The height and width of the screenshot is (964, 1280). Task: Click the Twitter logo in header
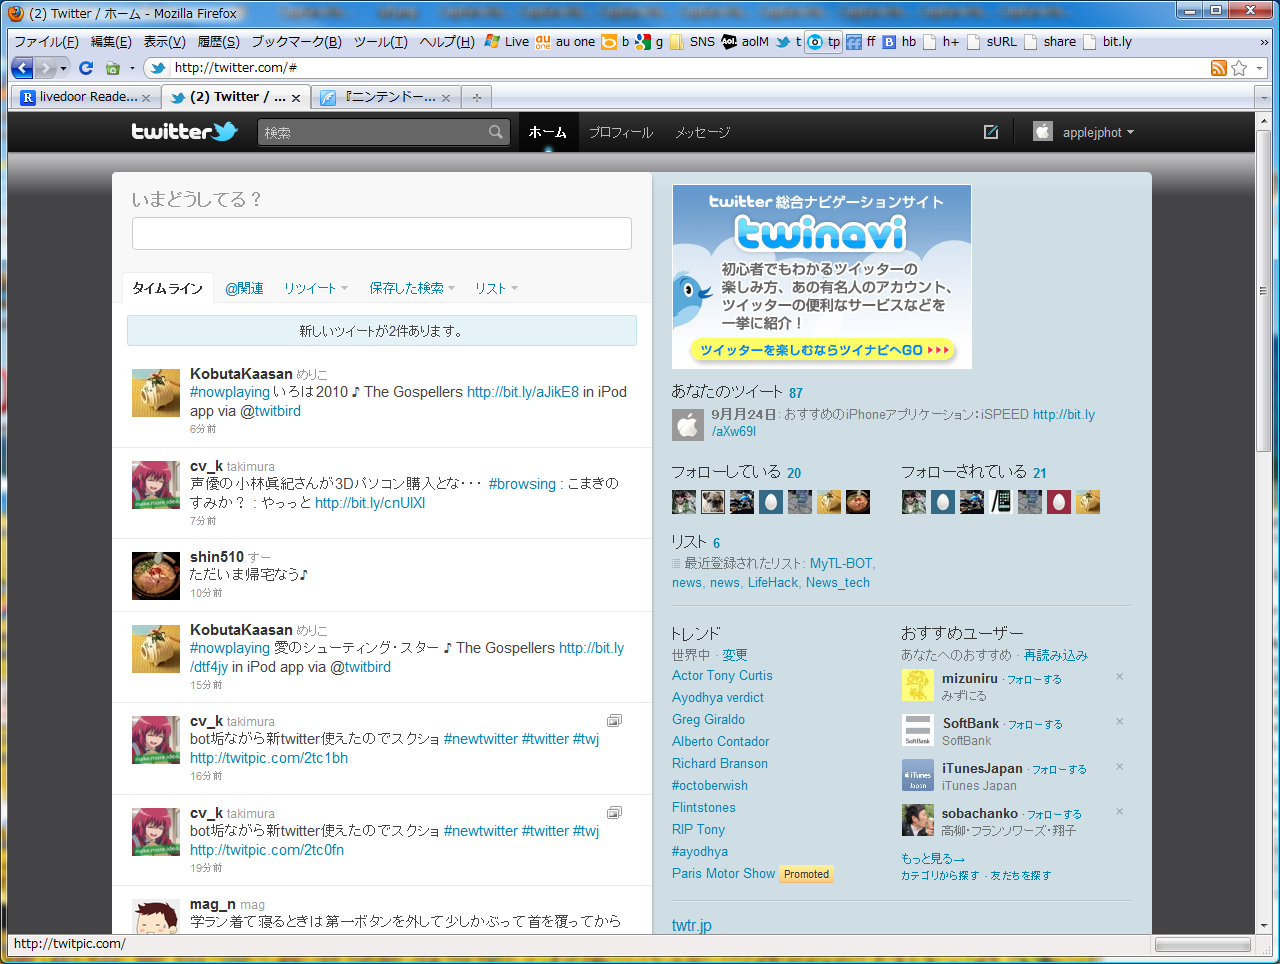click(184, 131)
